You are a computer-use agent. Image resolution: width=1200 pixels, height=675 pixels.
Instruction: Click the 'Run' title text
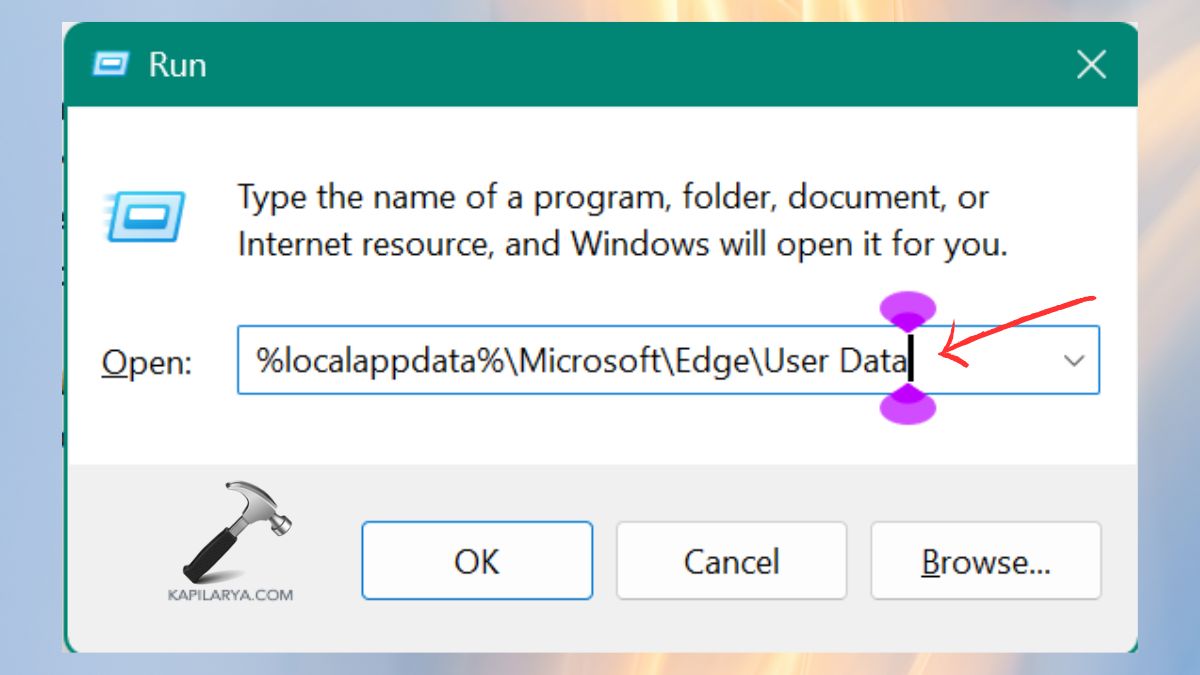click(x=177, y=63)
